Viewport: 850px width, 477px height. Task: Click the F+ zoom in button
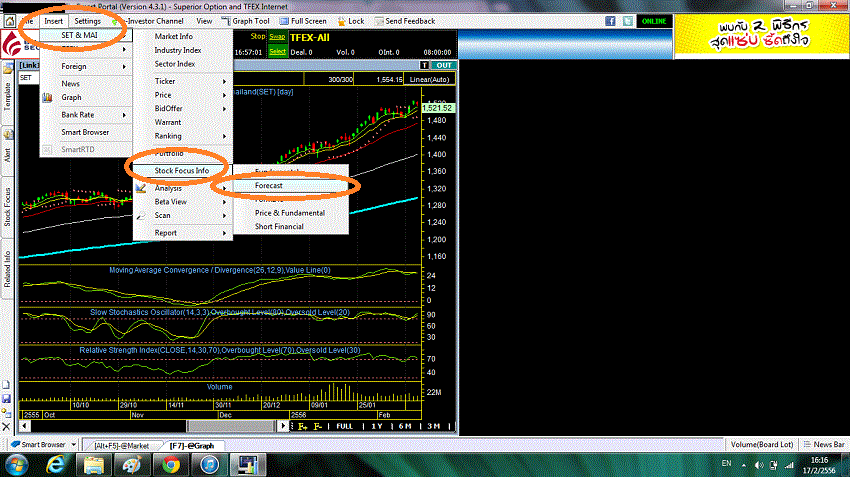coord(302,427)
